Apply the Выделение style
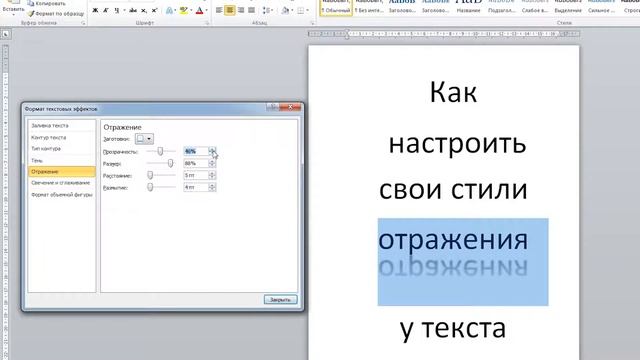Image resolution: width=640 pixels, height=360 pixels. point(568,7)
